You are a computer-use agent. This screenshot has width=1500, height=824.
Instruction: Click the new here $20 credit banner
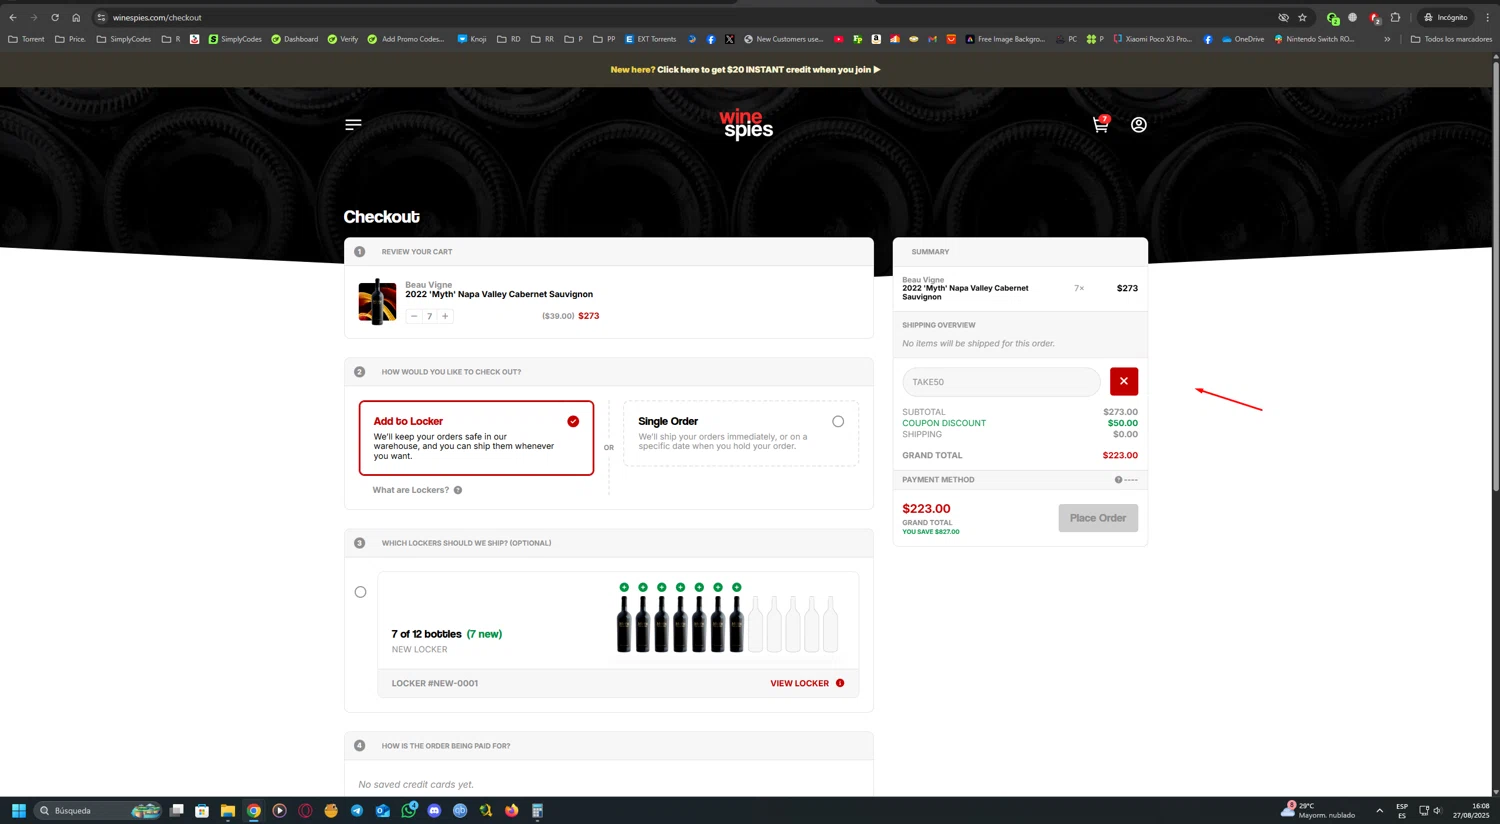(x=746, y=70)
